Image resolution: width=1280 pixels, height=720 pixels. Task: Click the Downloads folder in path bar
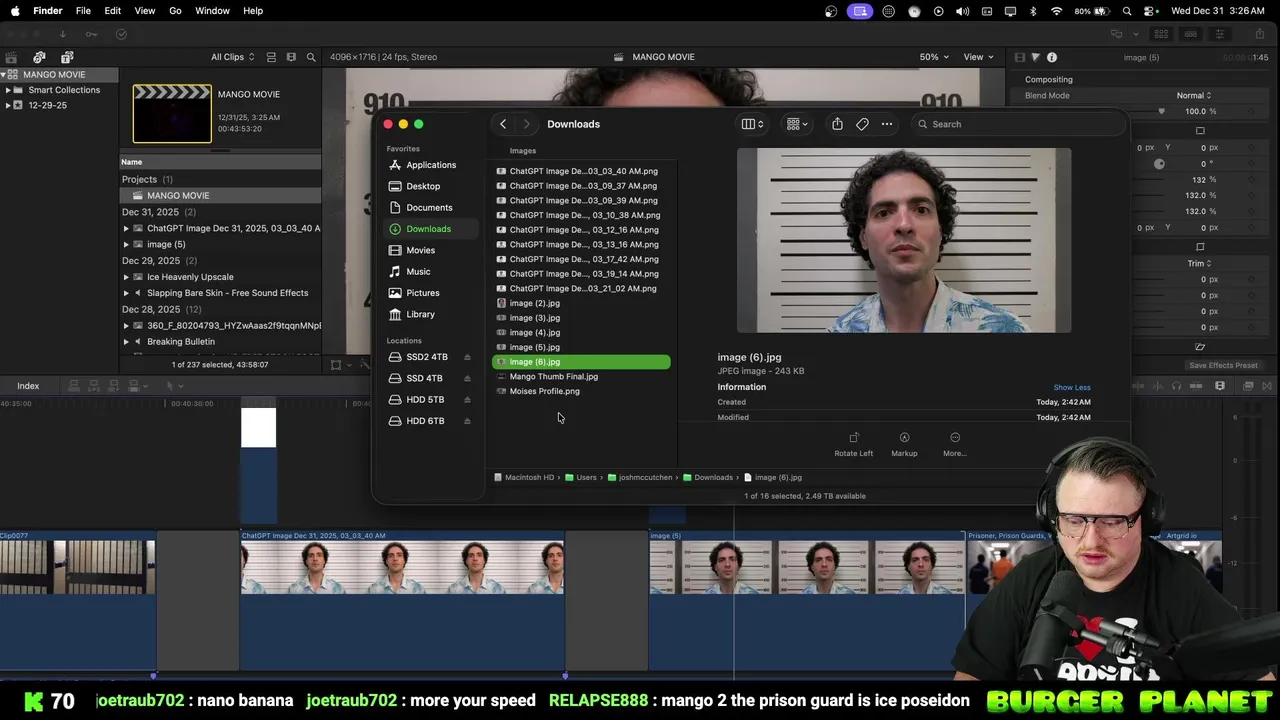tap(708, 478)
